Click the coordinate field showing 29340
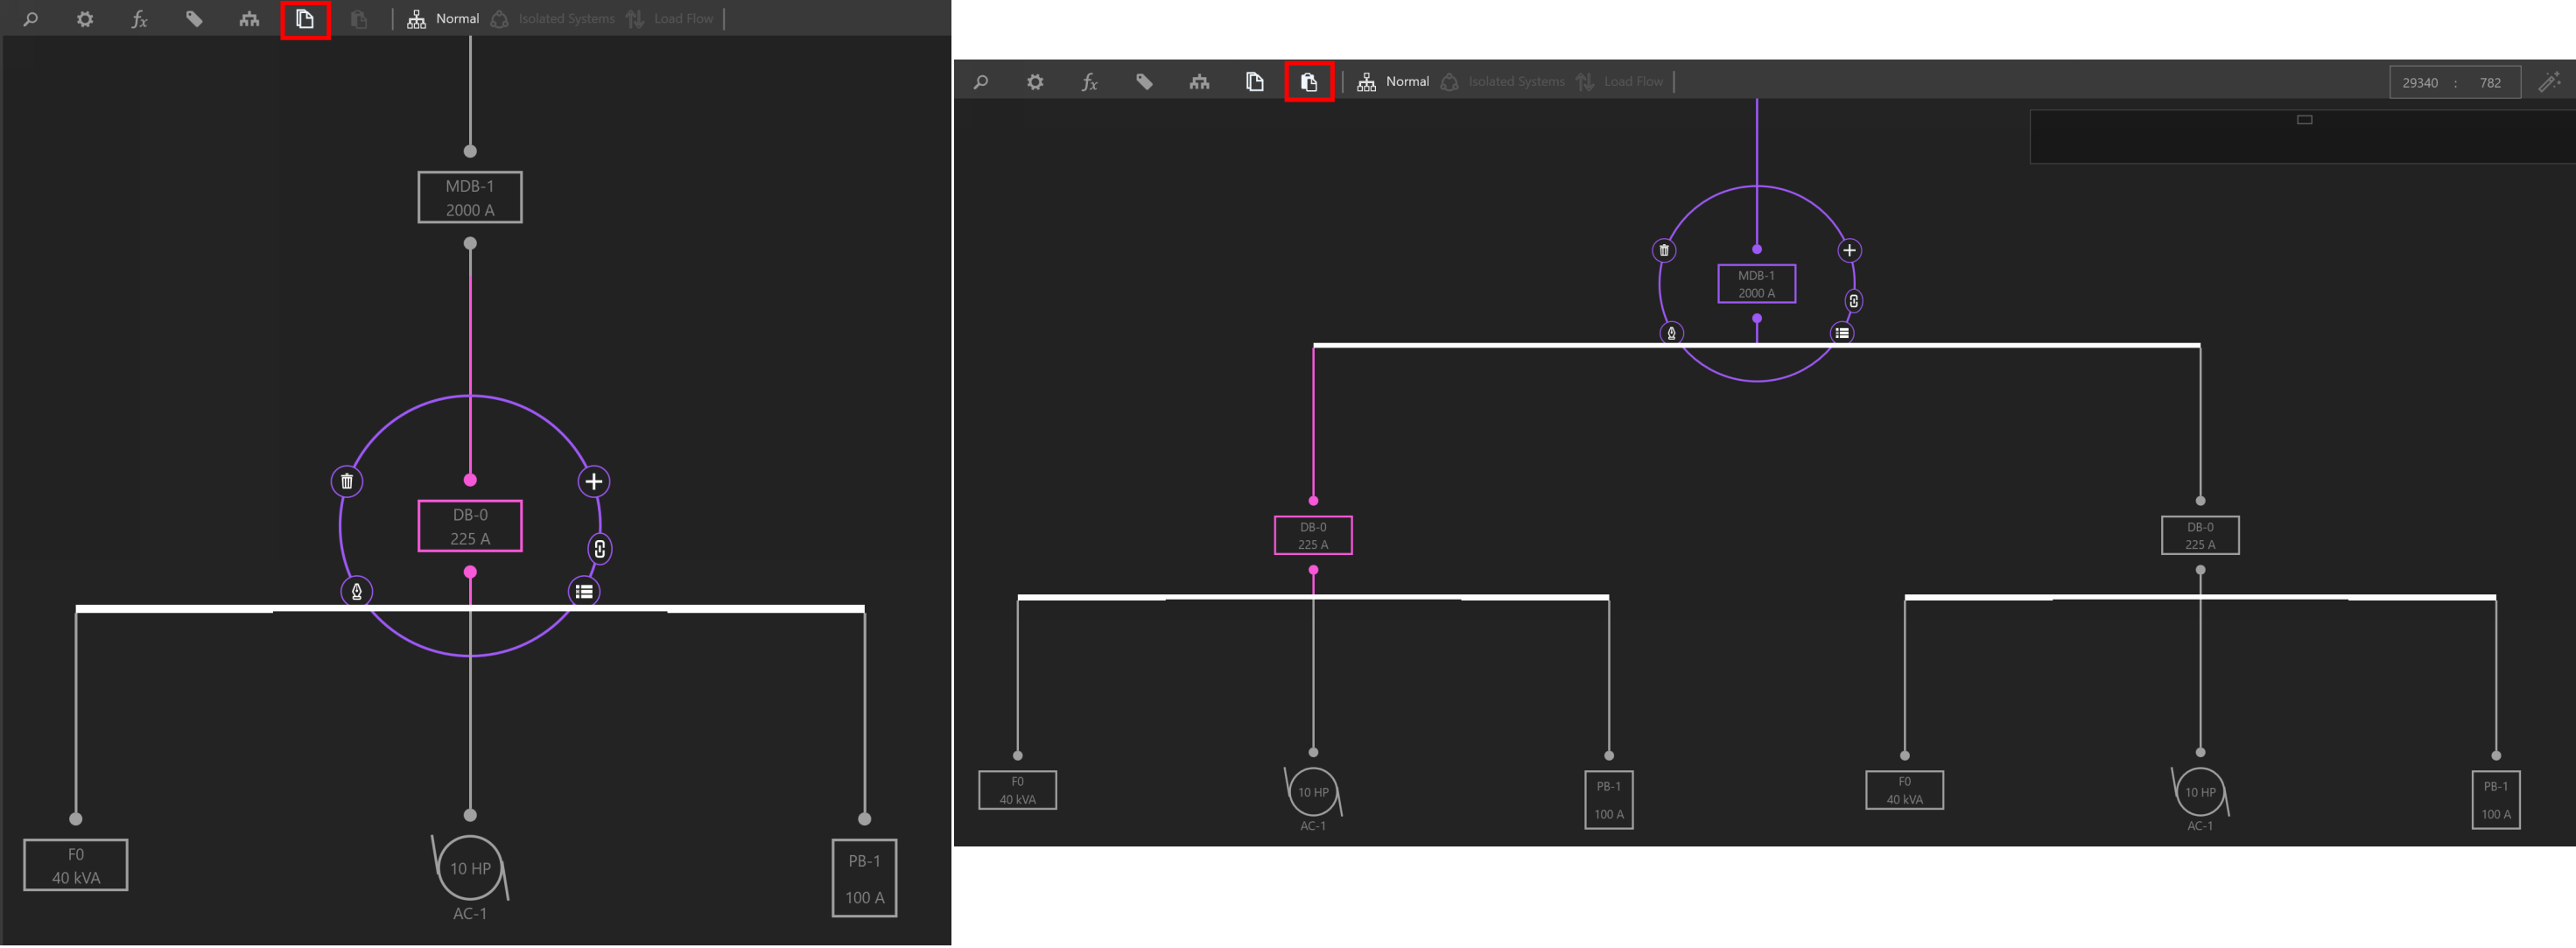 pos(2421,82)
